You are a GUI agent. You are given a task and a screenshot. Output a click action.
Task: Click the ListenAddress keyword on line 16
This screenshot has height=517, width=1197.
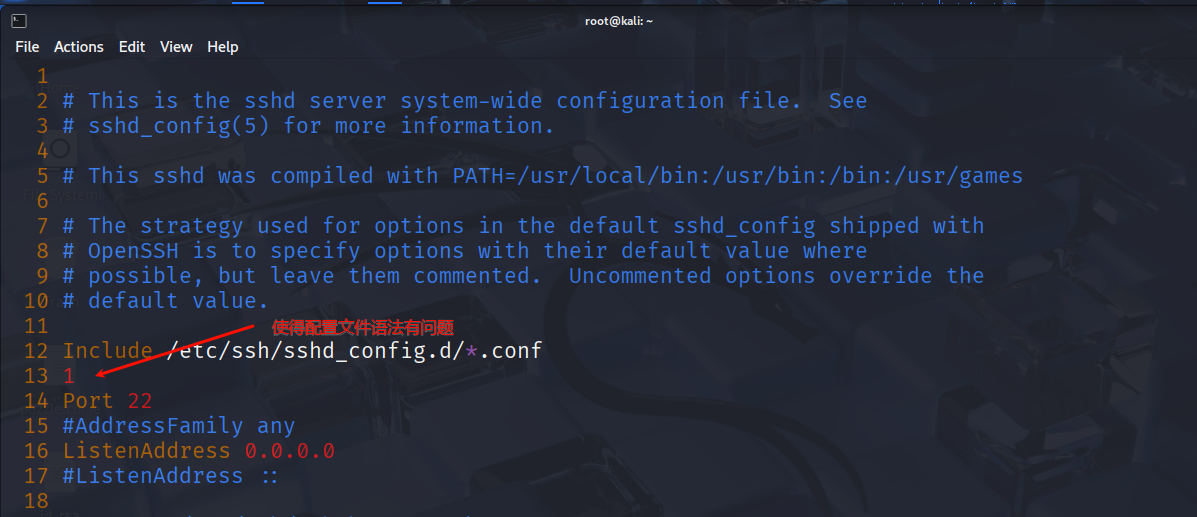146,451
